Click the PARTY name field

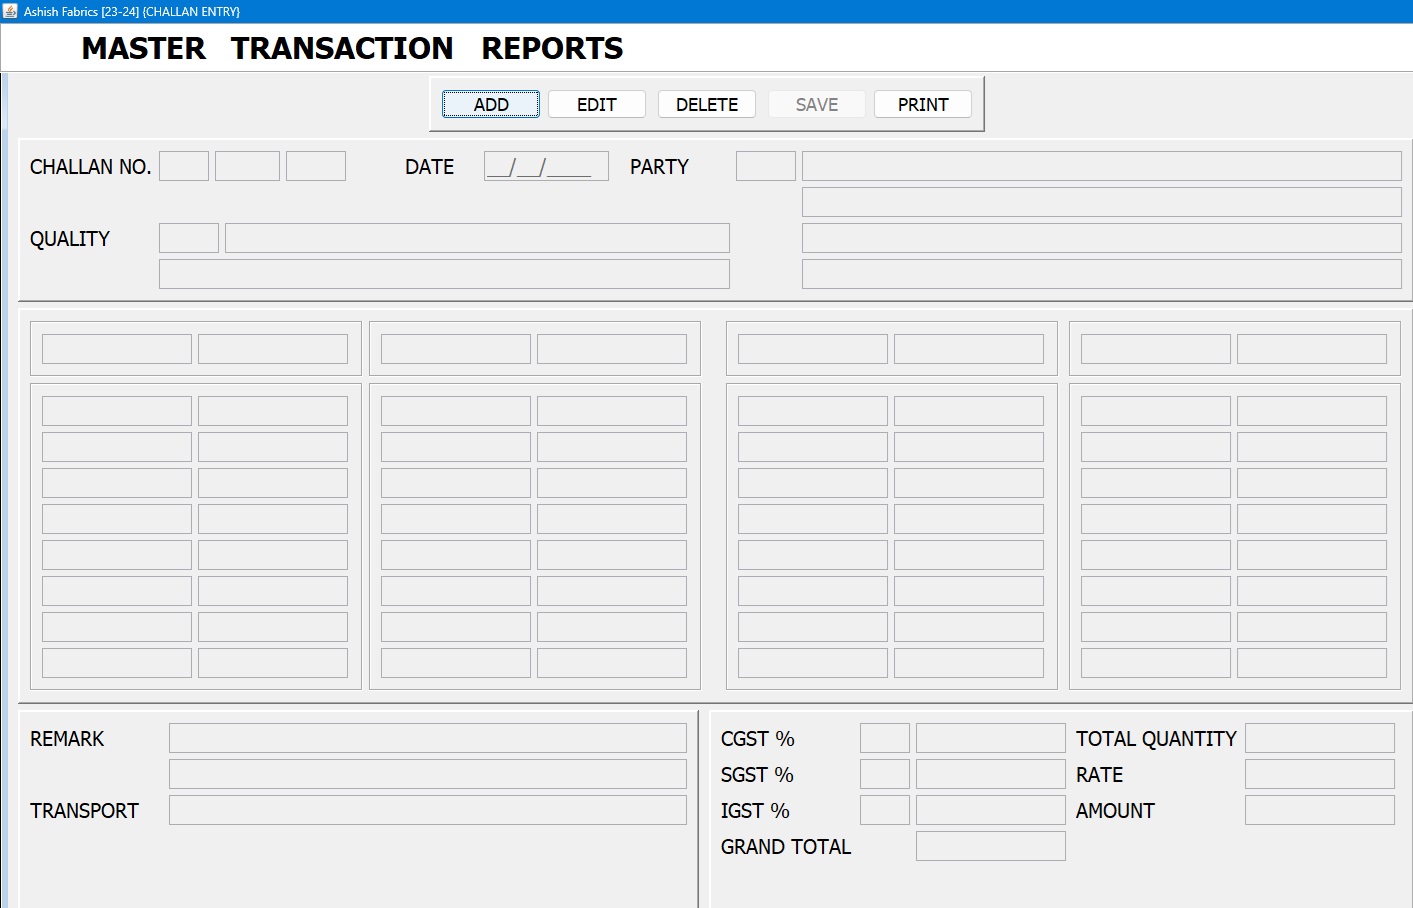coord(1101,166)
